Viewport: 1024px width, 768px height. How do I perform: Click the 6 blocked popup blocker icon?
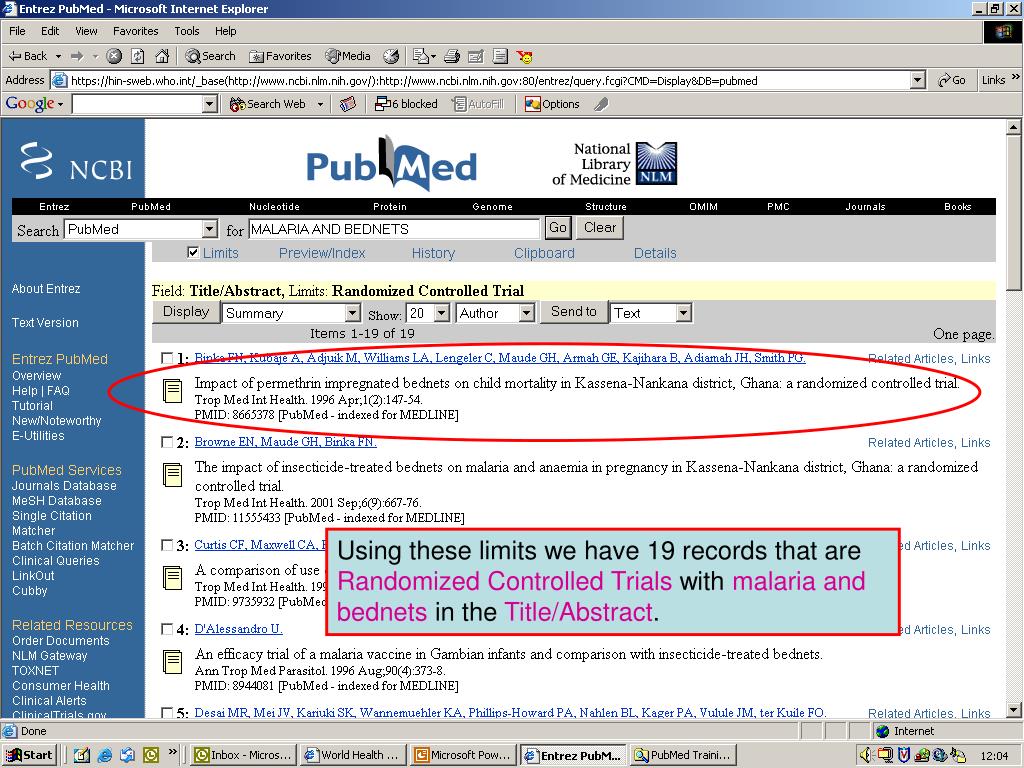[x=406, y=104]
